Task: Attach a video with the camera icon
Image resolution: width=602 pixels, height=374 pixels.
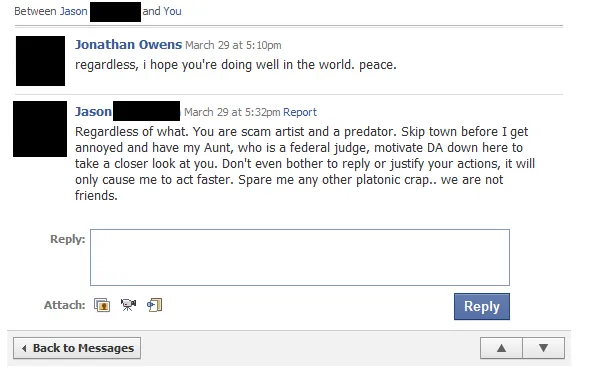Action: (x=128, y=305)
